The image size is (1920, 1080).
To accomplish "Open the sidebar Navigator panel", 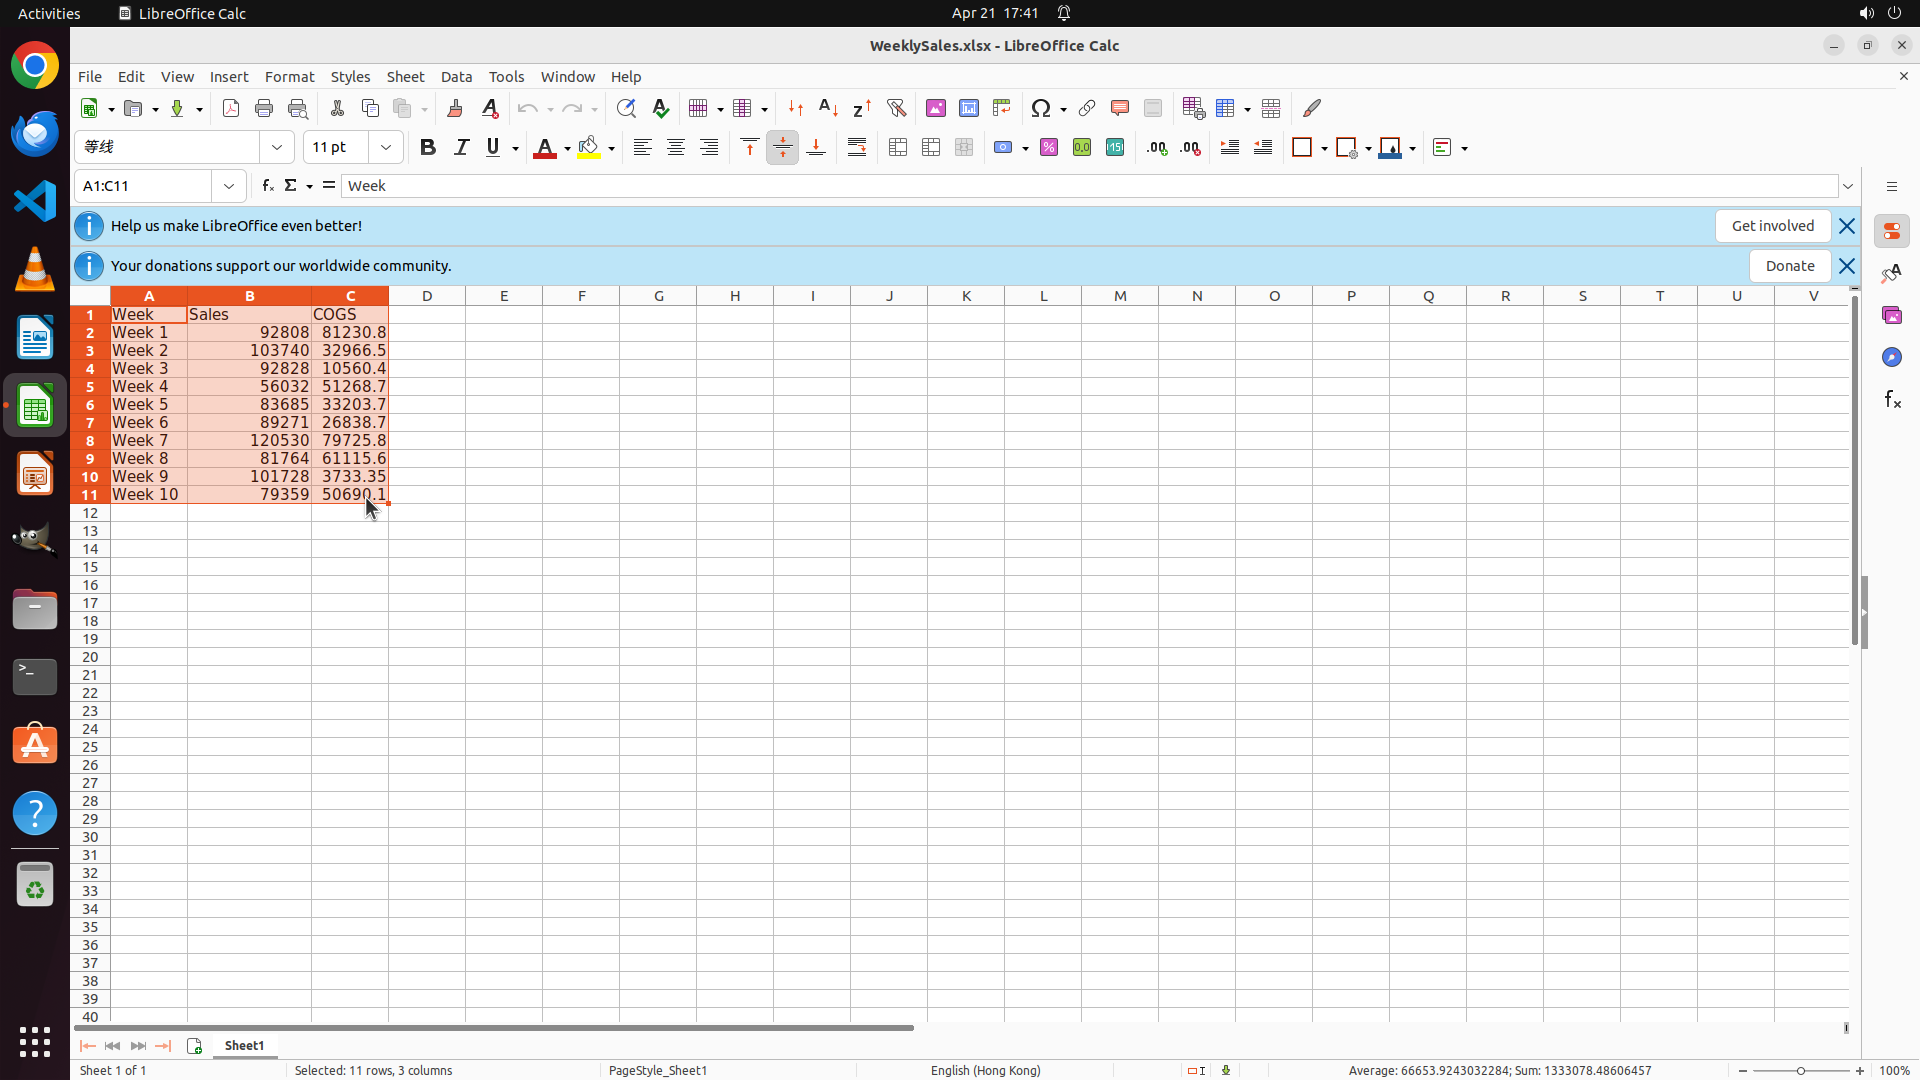I will pyautogui.click(x=1891, y=357).
